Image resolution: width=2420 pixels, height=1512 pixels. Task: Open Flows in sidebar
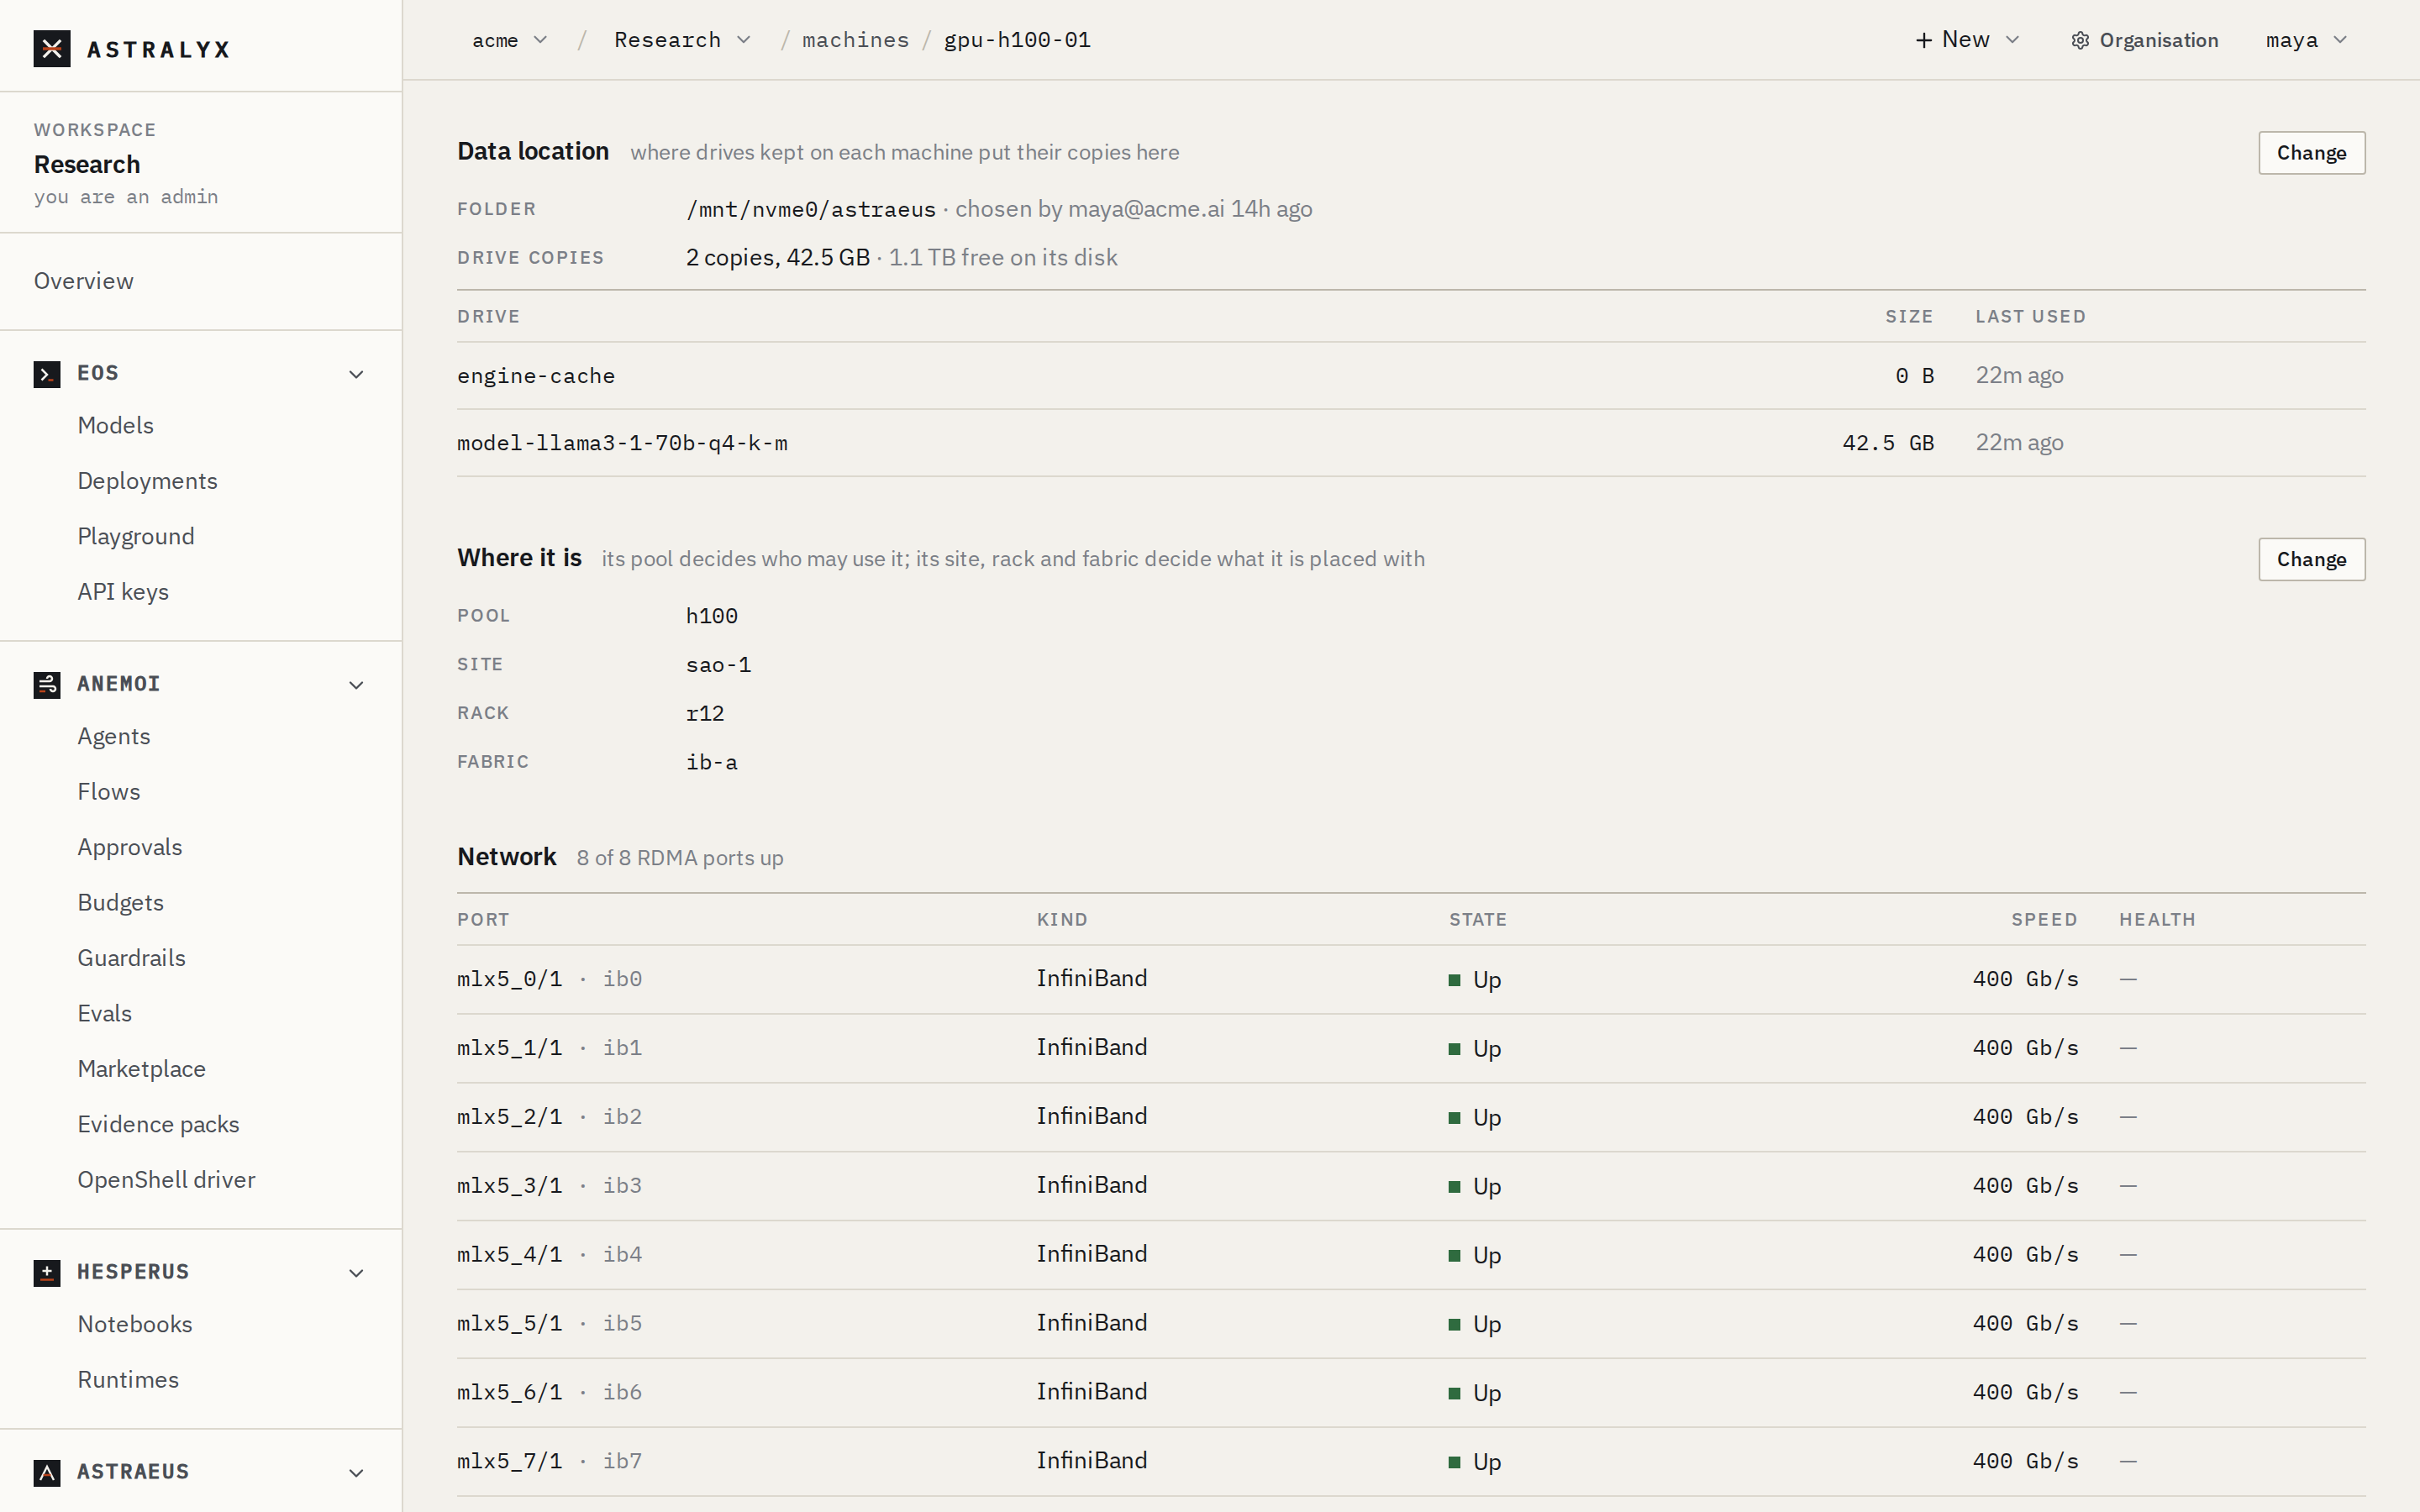(109, 792)
